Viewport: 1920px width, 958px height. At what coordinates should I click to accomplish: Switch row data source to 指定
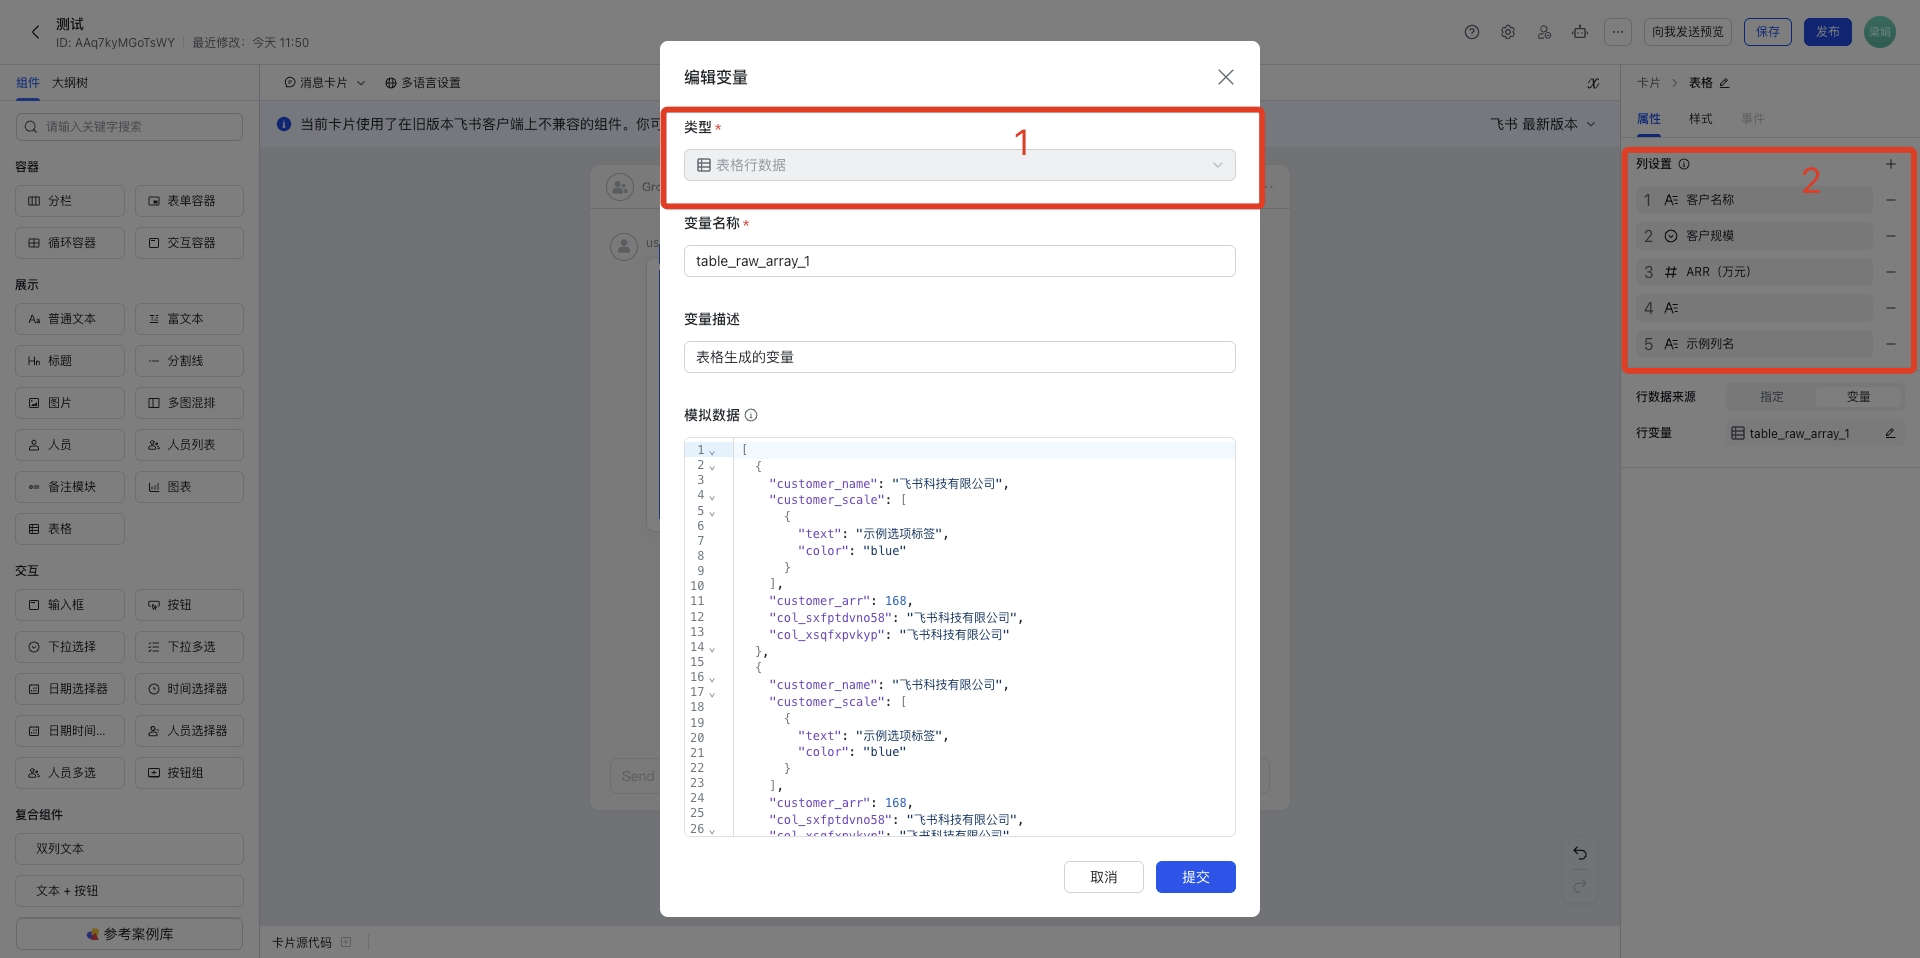[1771, 397]
